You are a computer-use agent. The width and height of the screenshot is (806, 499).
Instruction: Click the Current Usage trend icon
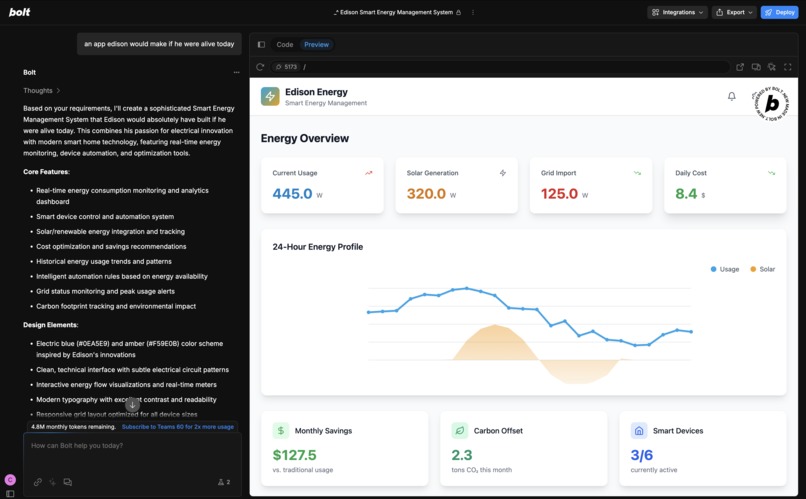point(369,173)
